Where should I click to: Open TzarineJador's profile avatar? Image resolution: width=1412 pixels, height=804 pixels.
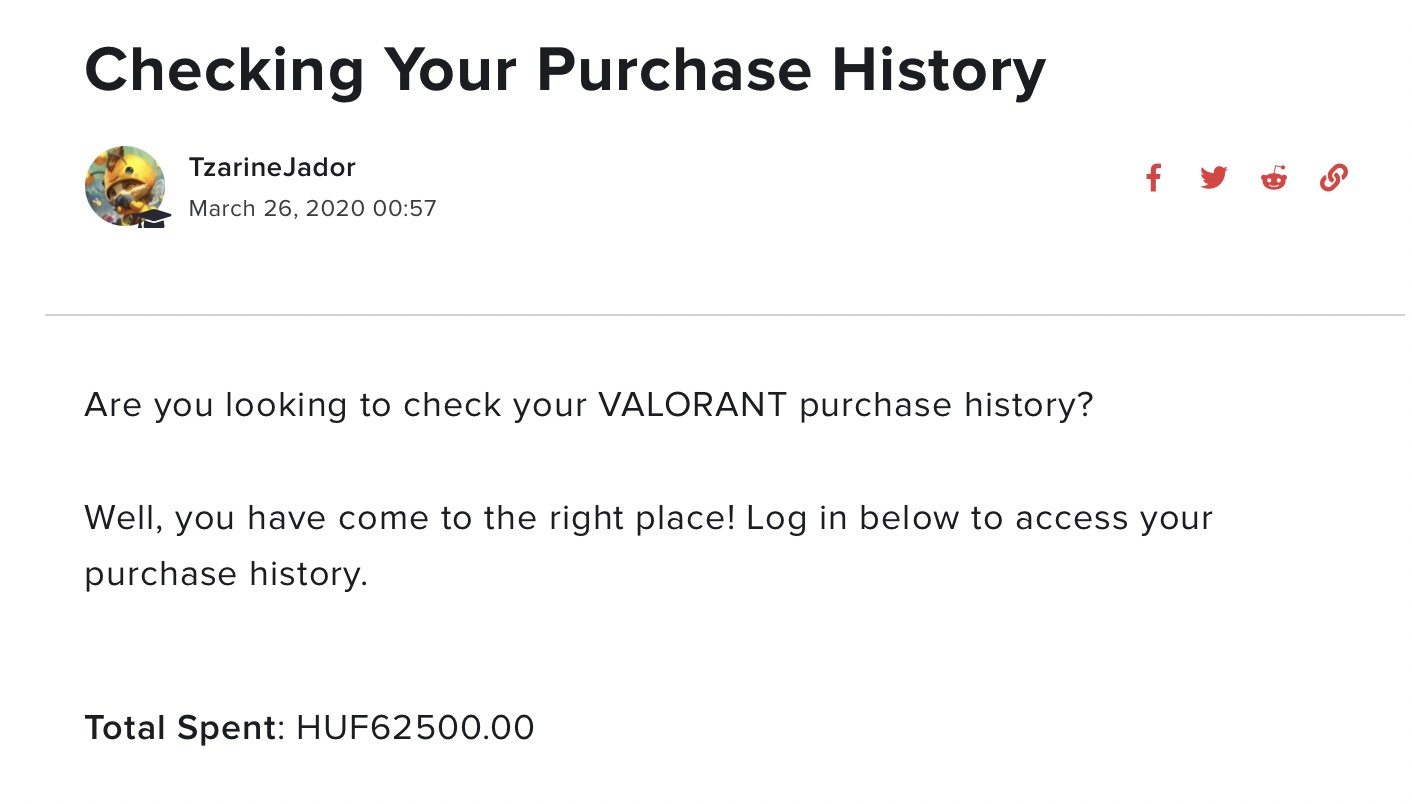(123, 184)
